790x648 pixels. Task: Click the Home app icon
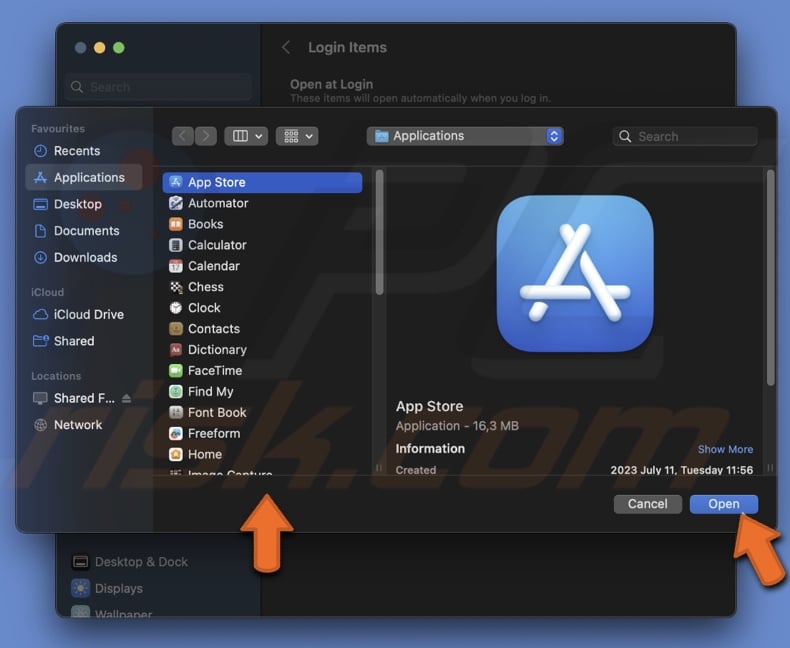point(175,454)
